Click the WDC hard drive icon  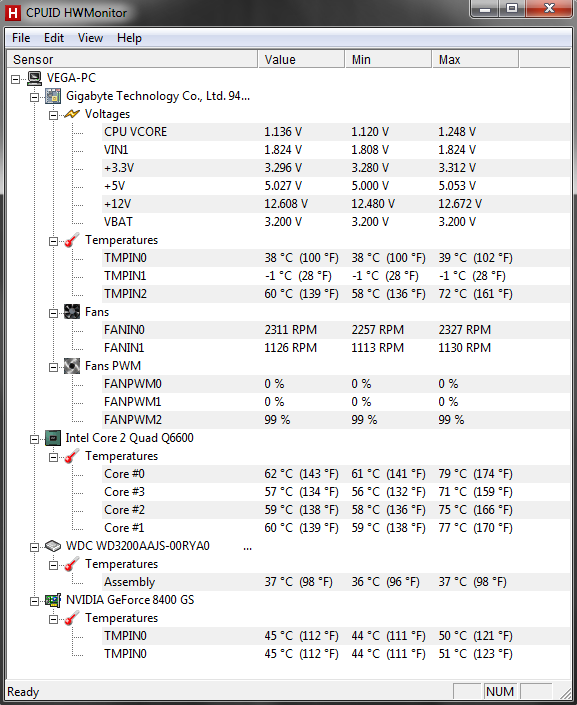tap(53, 546)
